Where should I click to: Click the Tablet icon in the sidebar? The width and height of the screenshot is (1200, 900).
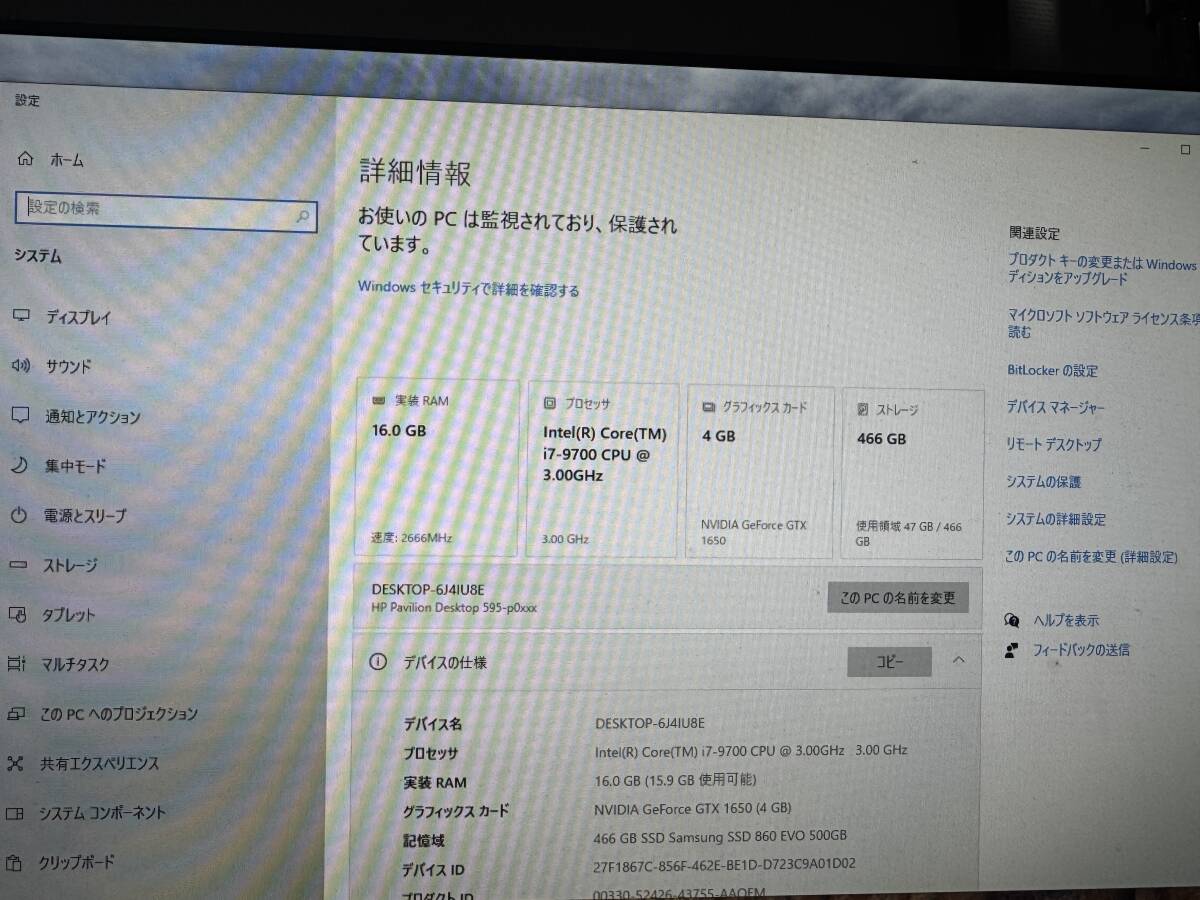[x=17, y=614]
